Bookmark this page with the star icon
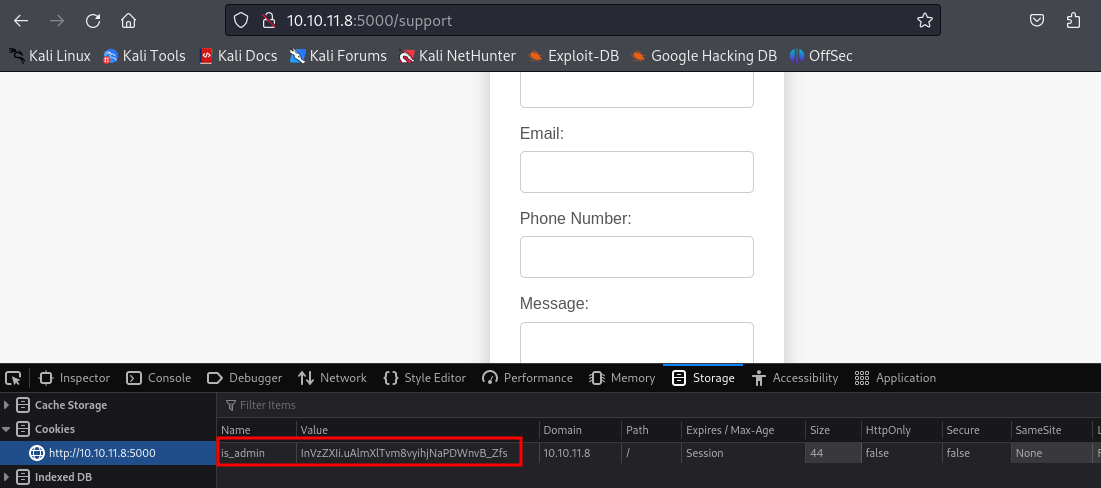 click(925, 20)
